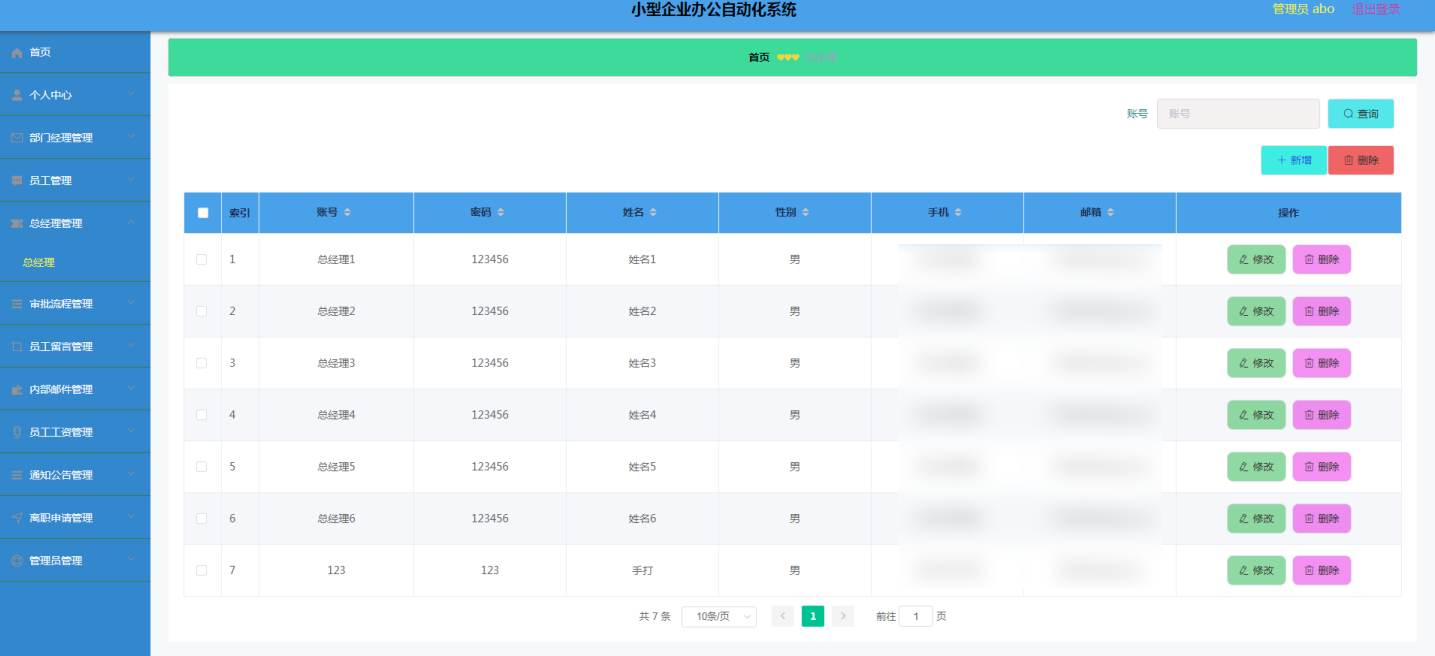The width and height of the screenshot is (1435, 656).
Task: Sort by the 性别 column arrows
Action: (x=806, y=213)
